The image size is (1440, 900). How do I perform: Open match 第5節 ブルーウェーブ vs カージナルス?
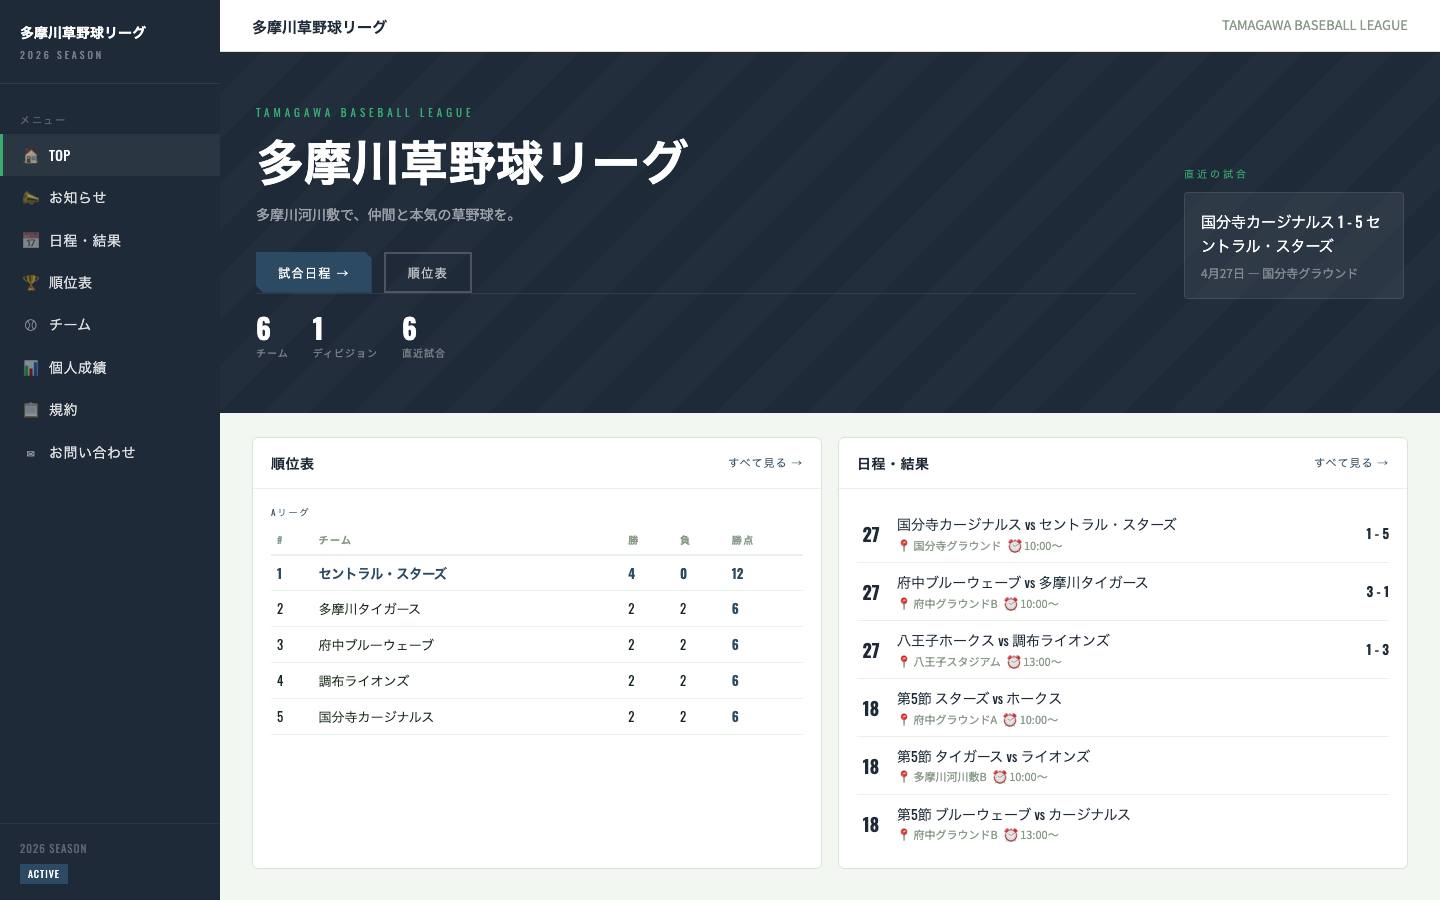point(1123,824)
